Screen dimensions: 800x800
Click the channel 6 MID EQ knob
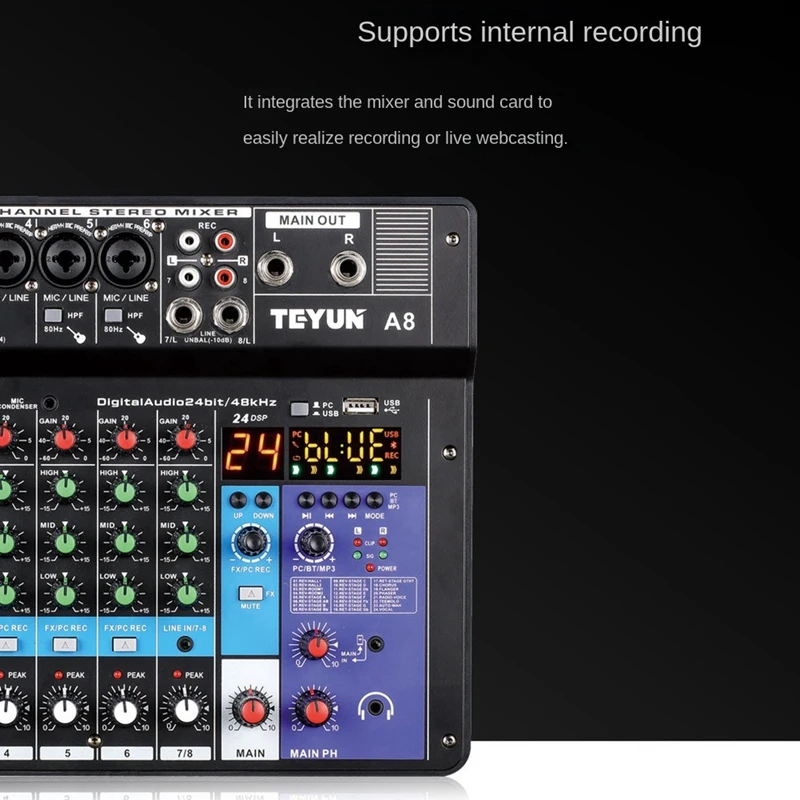pos(126,543)
